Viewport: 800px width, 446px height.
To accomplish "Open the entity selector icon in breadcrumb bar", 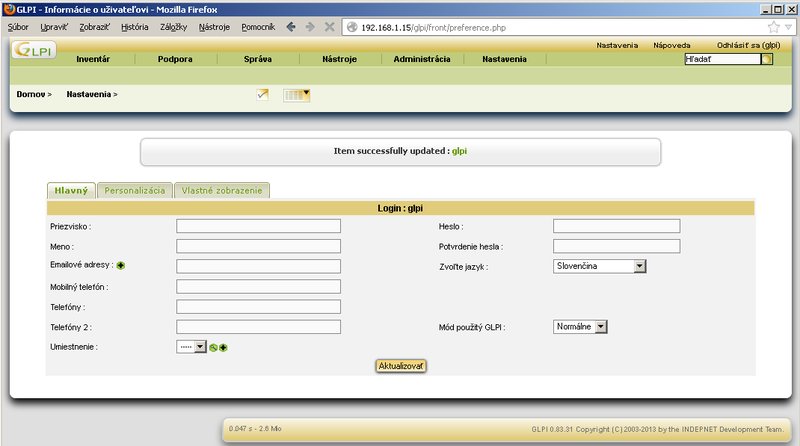I will (x=297, y=95).
